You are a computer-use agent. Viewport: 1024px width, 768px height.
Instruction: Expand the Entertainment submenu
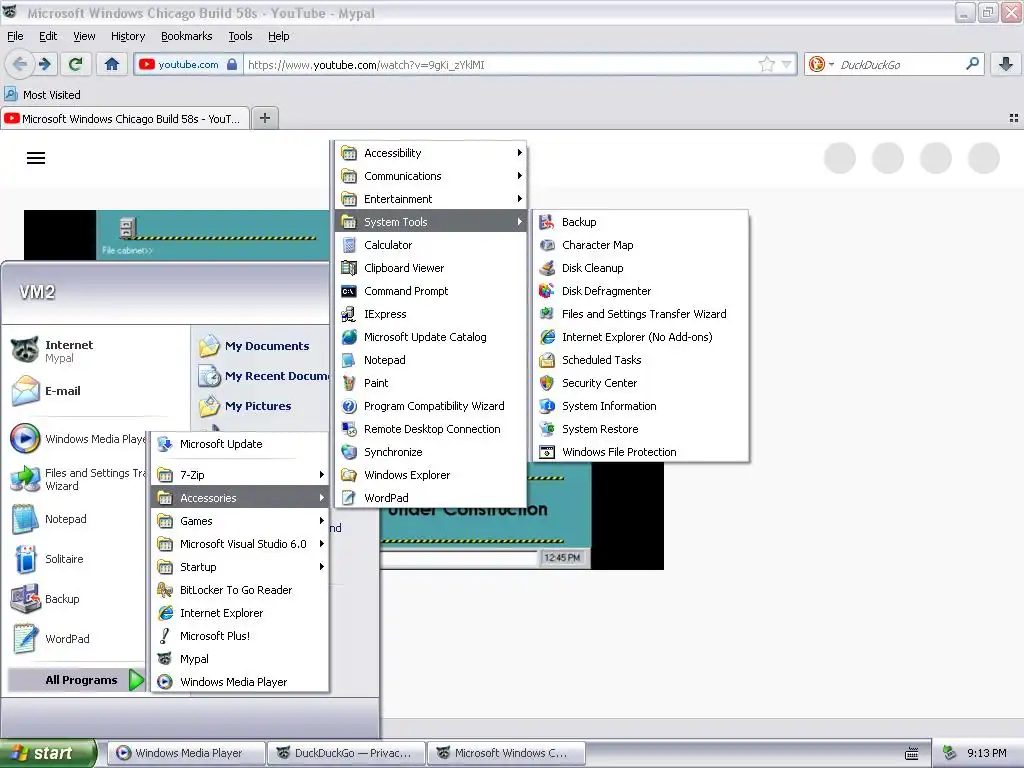(430, 199)
